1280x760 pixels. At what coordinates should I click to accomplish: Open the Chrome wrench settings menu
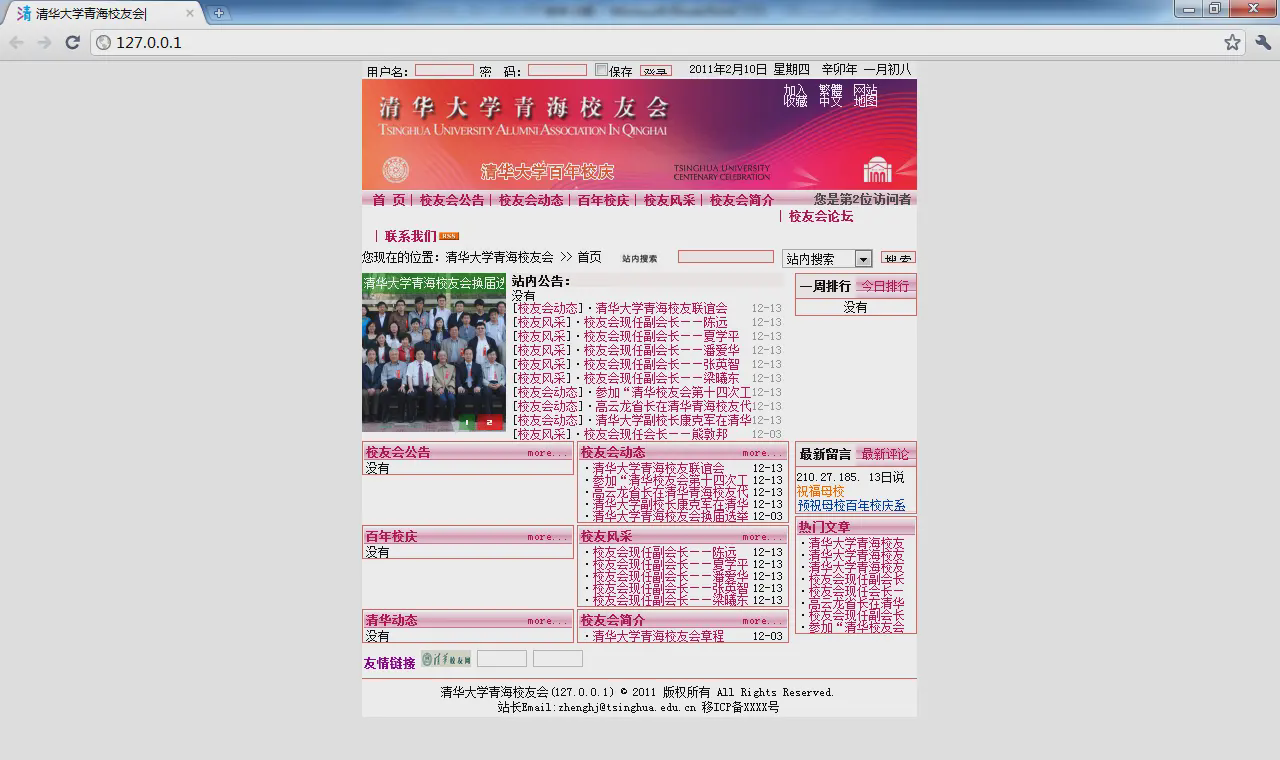click(x=1262, y=42)
